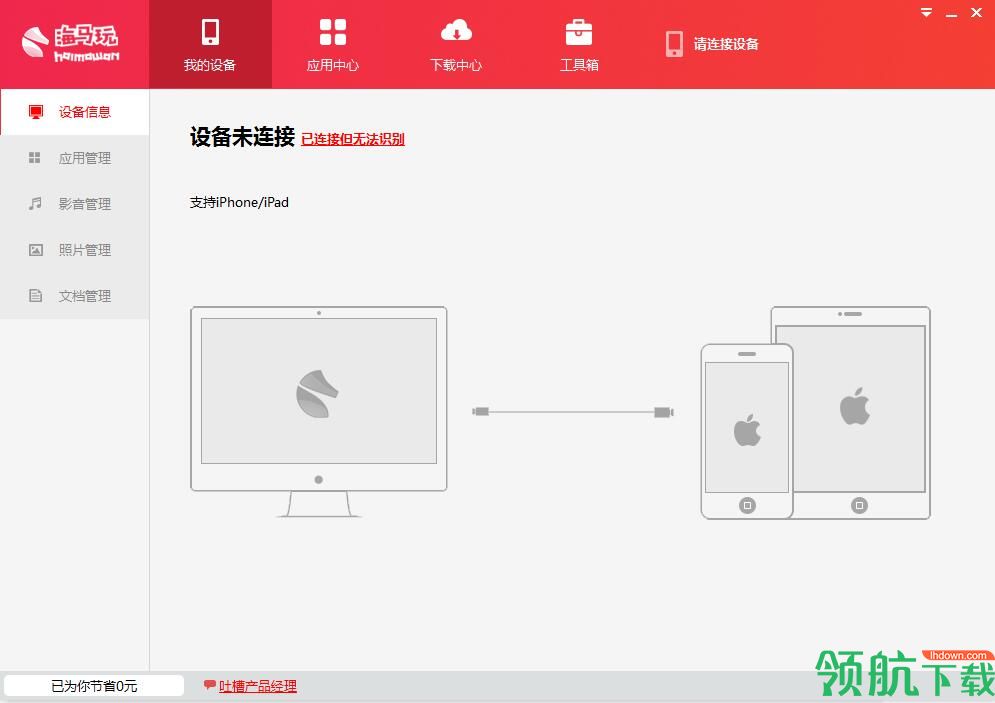
Task: Open the title bar dropdown menu arrow
Action: (x=926, y=13)
